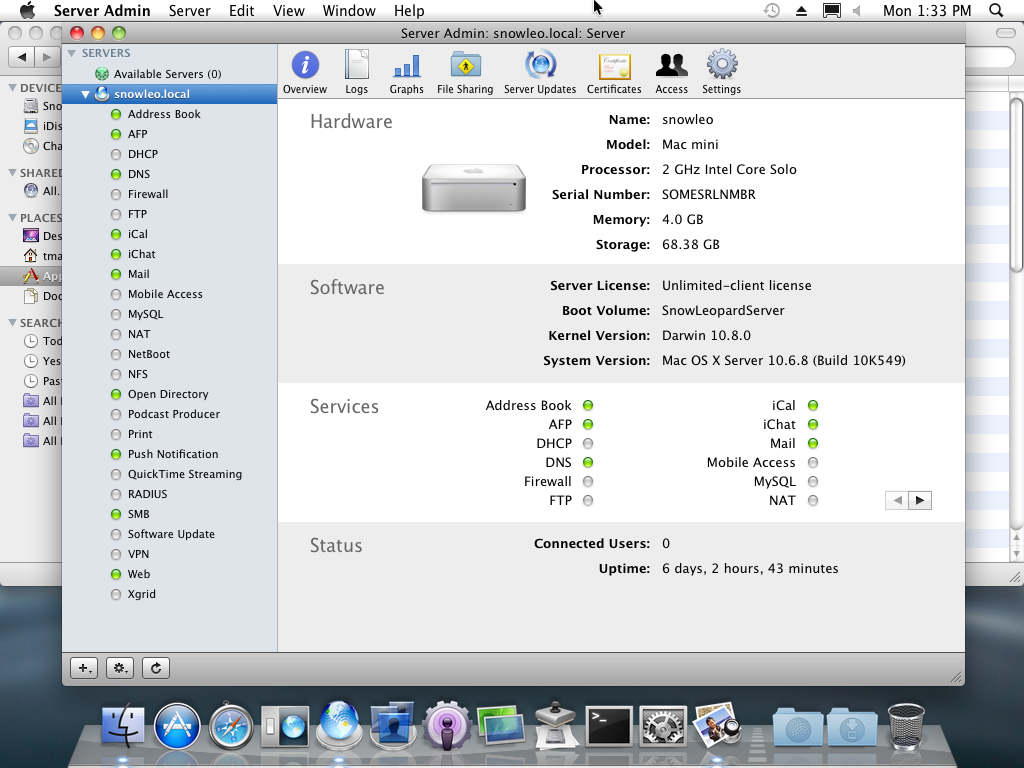Open Time Machine menu bar icon
Viewport: 1024px width, 768px height.
[x=772, y=10]
